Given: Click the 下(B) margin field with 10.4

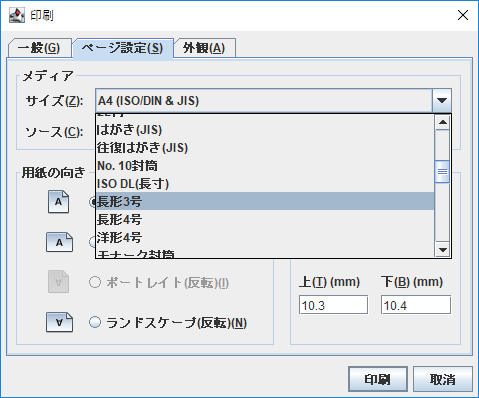Looking at the screenshot, I should tap(416, 305).
